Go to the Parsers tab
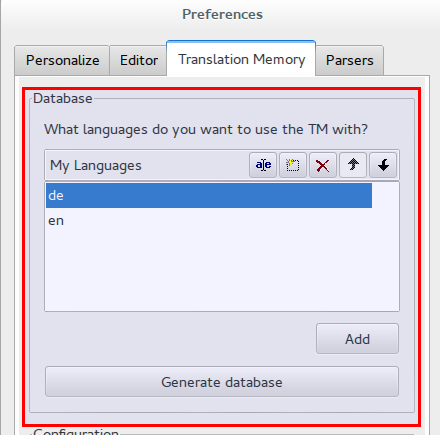Screen dimensions: 440x435 [350, 60]
